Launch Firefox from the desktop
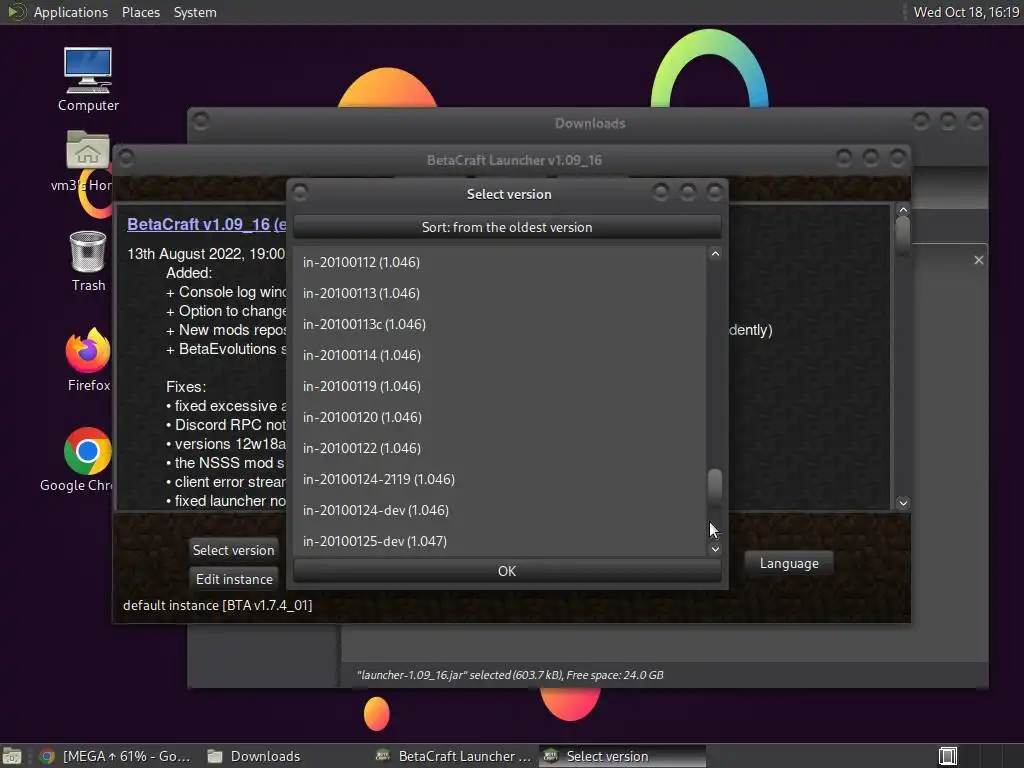The image size is (1024, 768). [88, 359]
